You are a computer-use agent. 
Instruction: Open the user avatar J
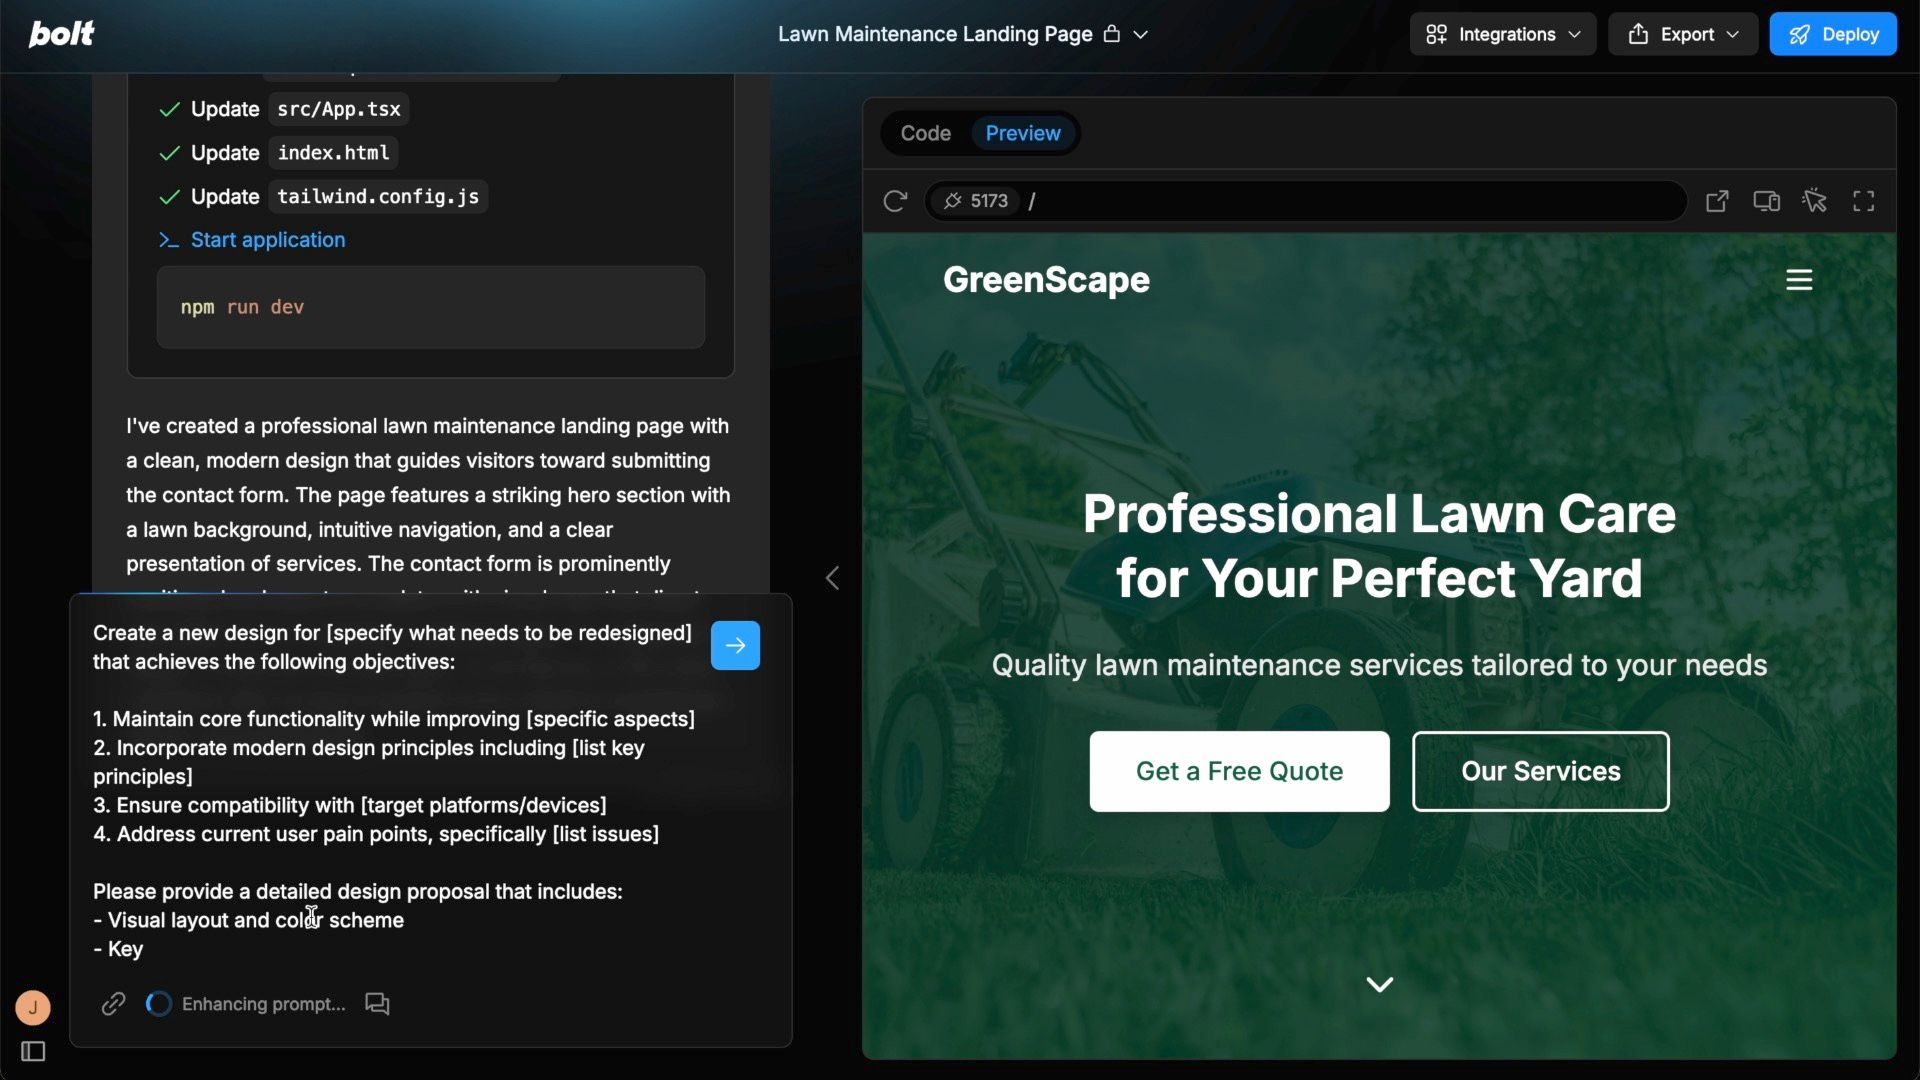click(33, 1007)
